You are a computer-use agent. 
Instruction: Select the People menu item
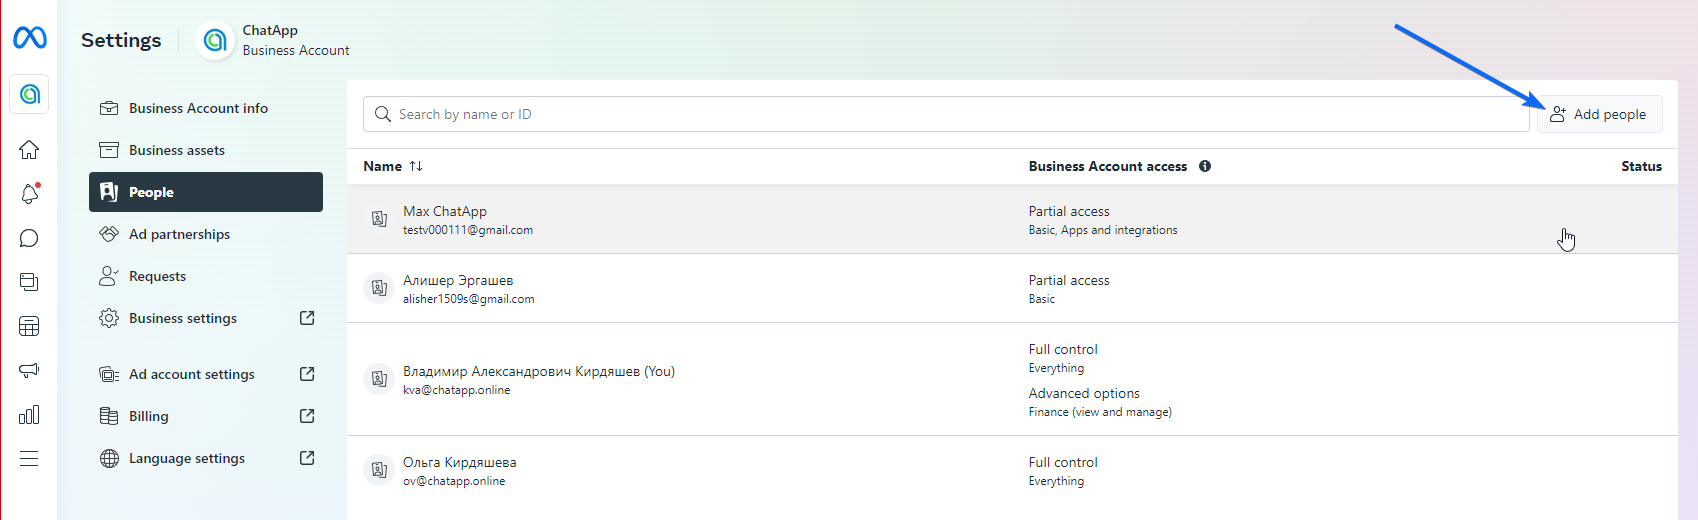point(206,192)
